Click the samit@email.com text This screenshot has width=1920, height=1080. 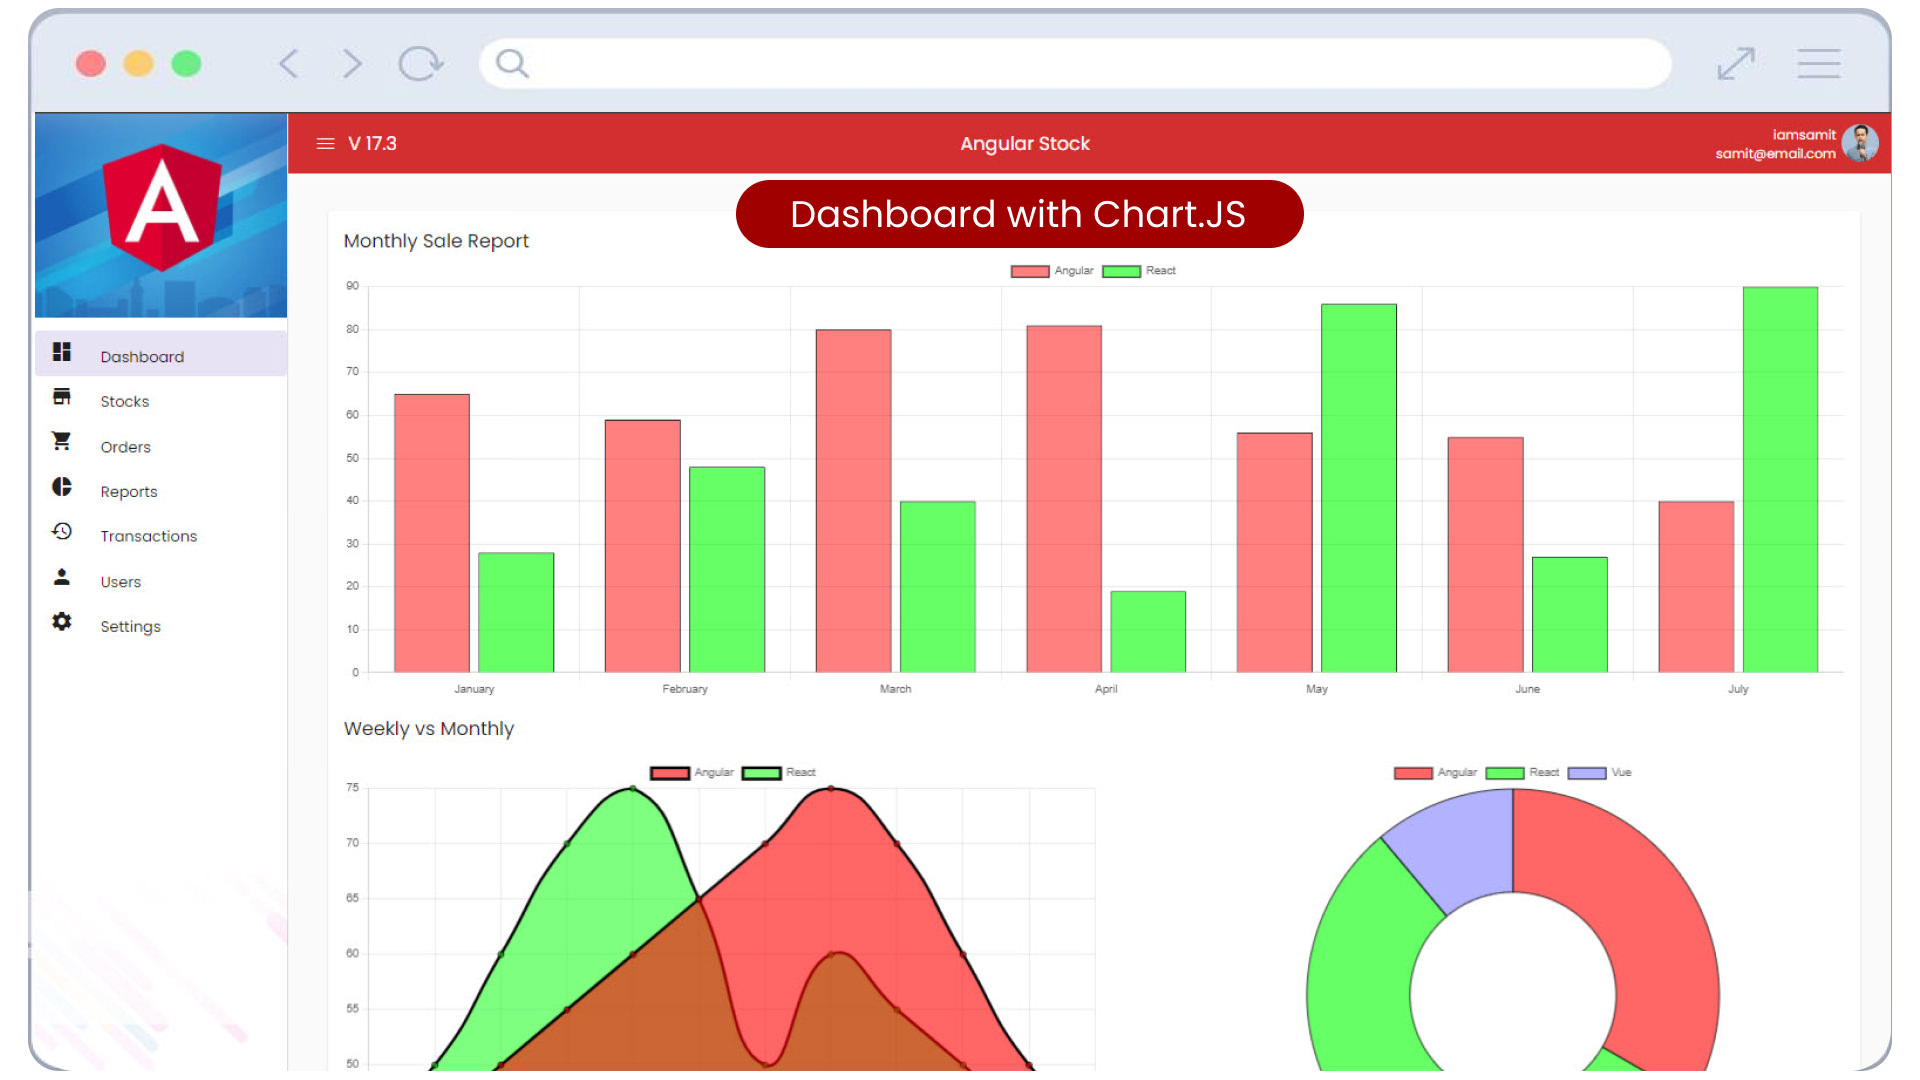pos(1775,154)
